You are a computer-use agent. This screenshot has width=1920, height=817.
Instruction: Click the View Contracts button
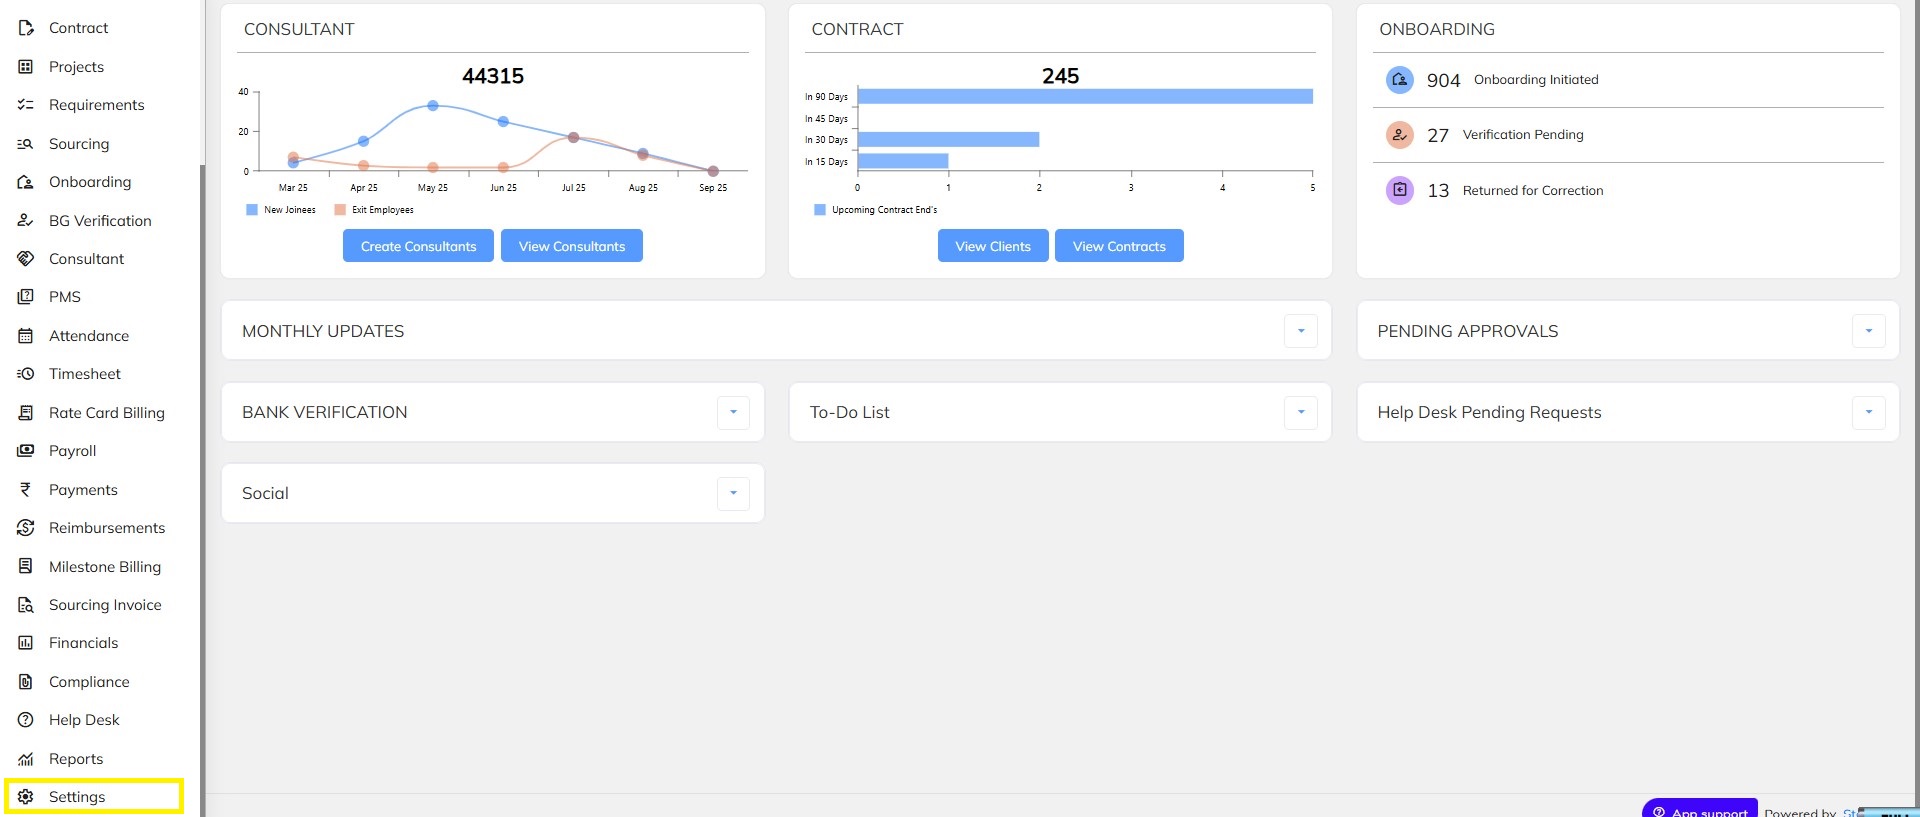click(1119, 246)
